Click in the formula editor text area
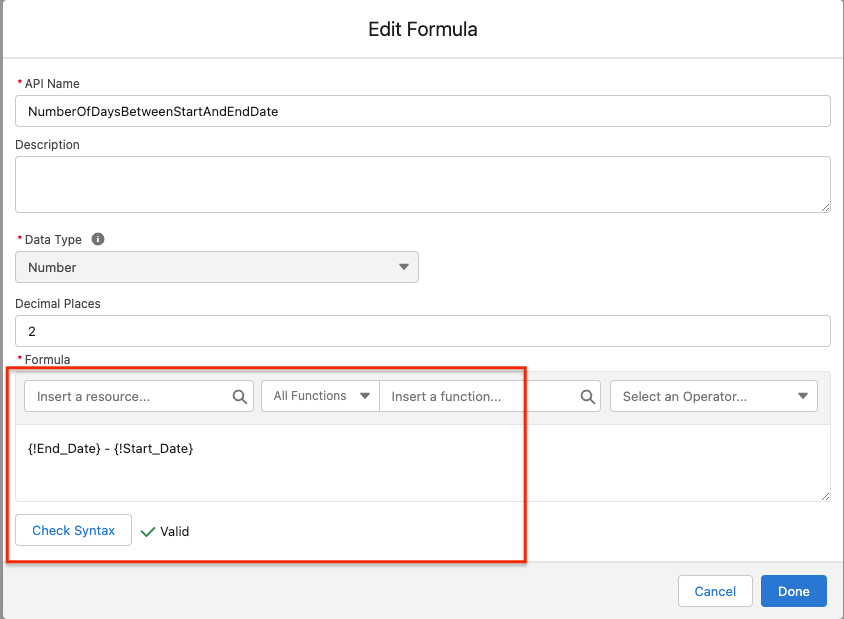 pyautogui.click(x=423, y=463)
